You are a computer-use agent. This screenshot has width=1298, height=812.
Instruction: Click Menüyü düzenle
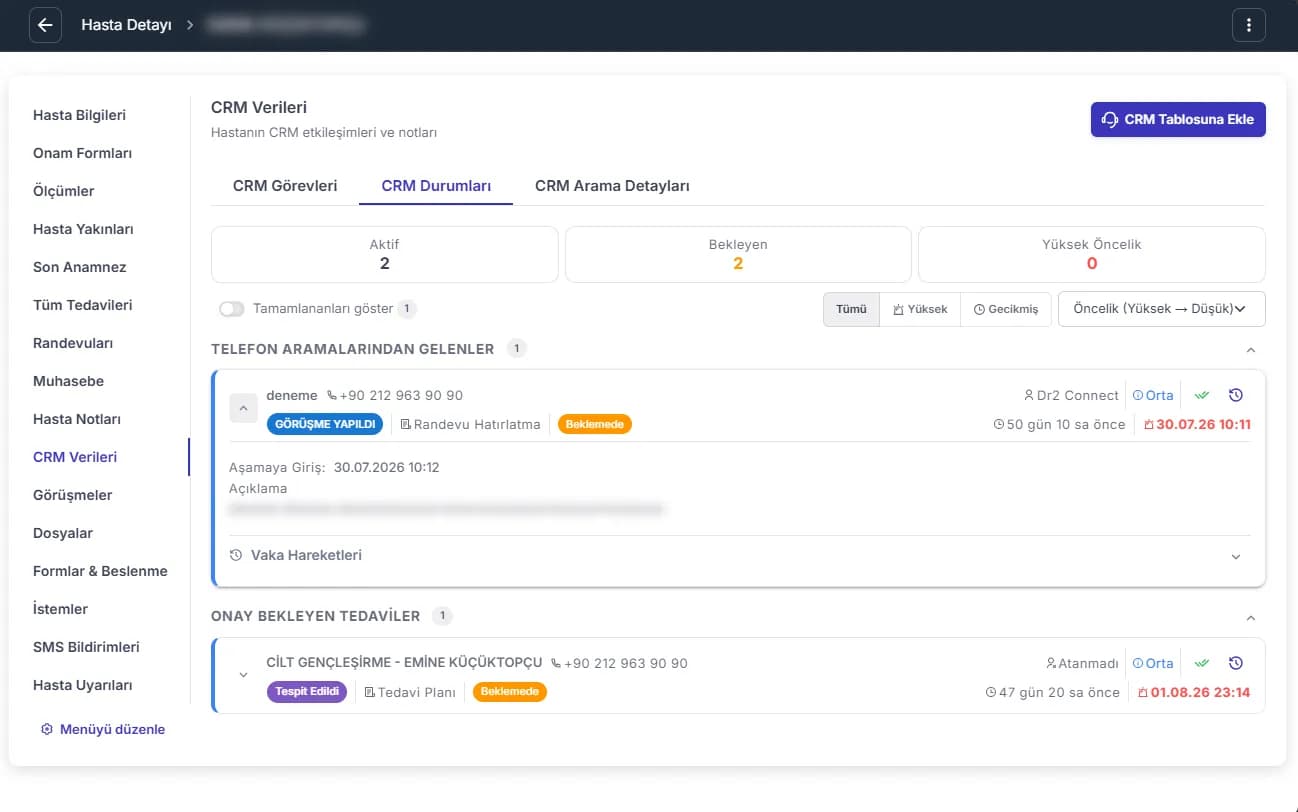coord(103,729)
